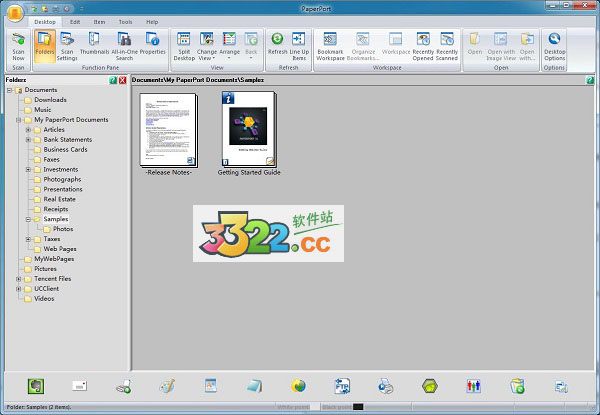Screen dimensions: 600x415
Task: Open Scan Settings from the ribbon
Action: (x=68, y=46)
